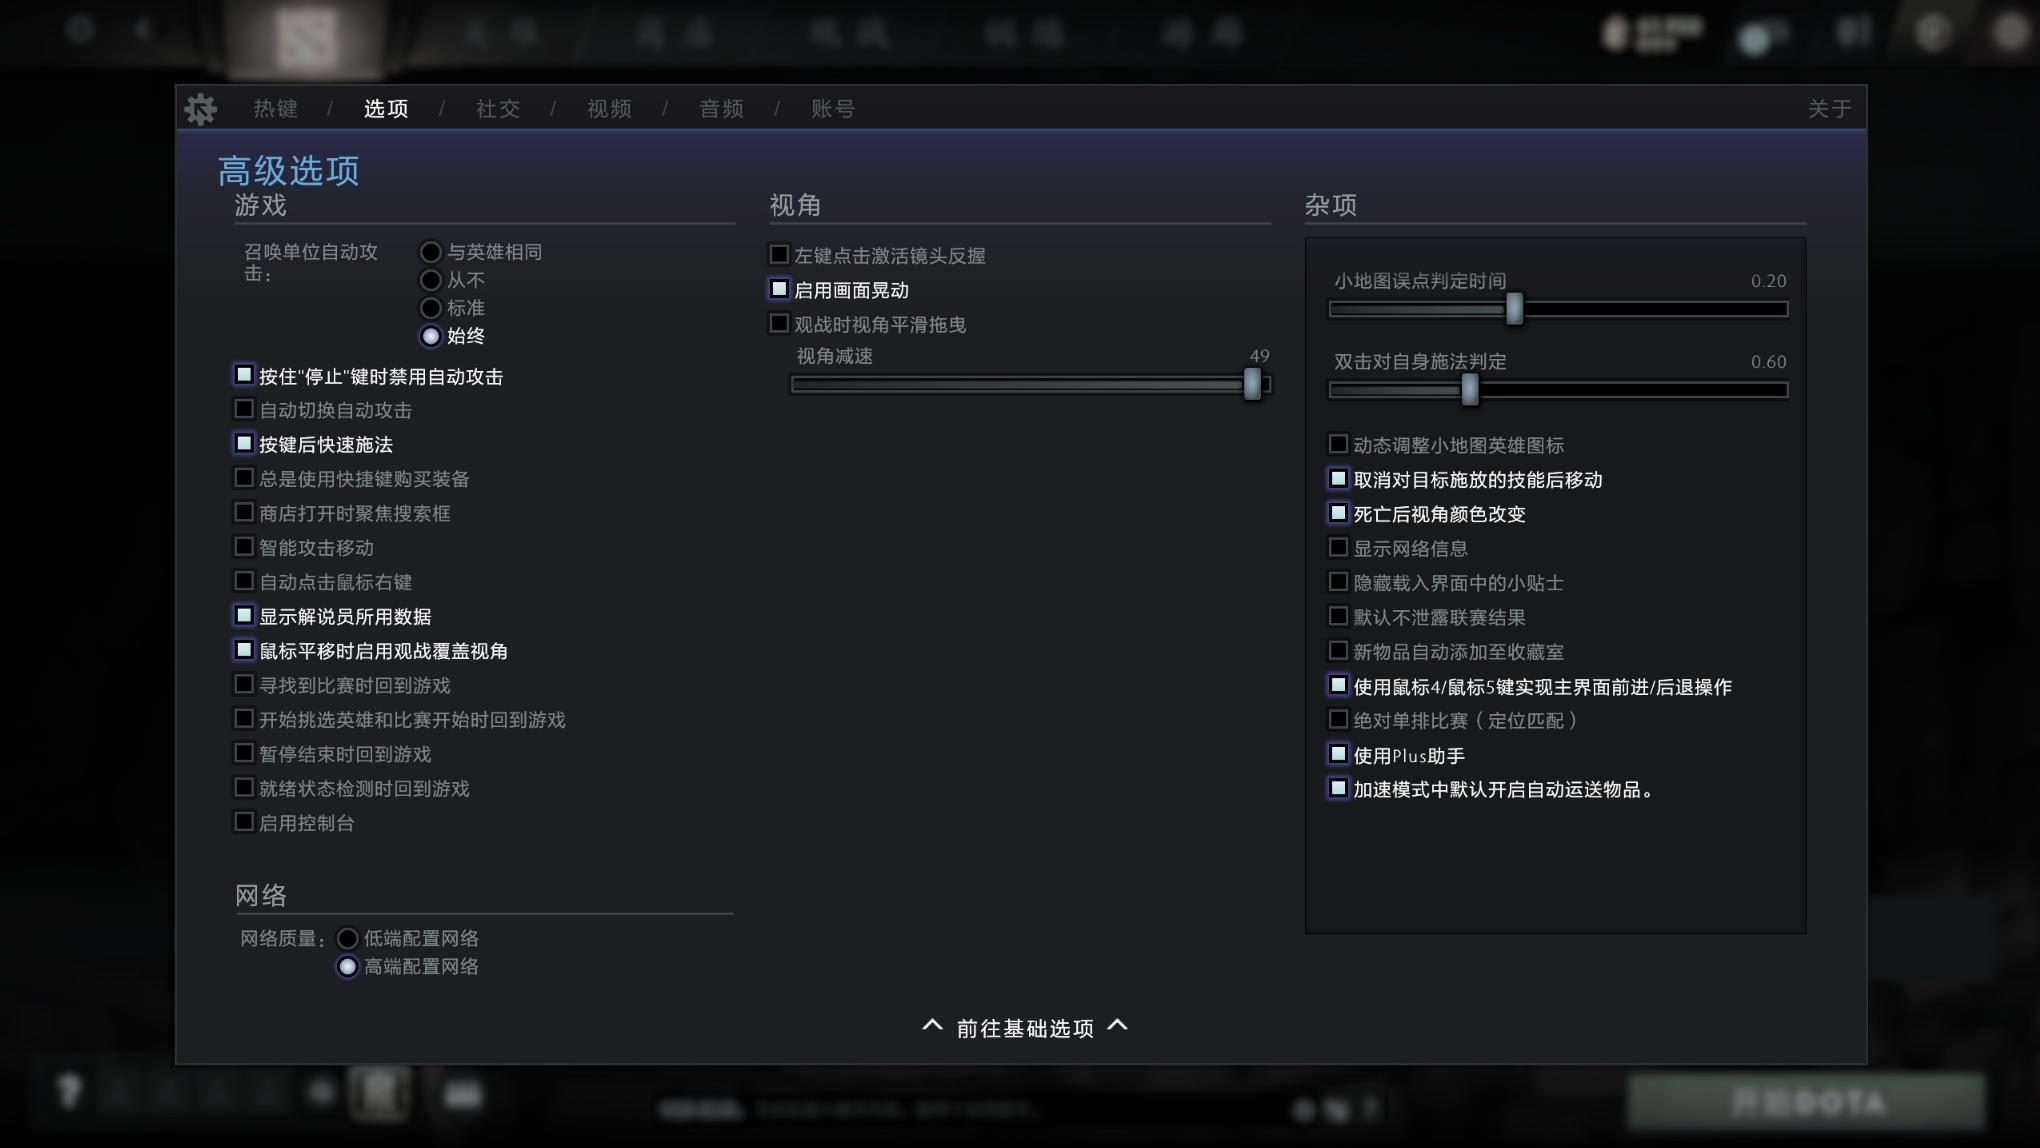Switch to the 热键 tab
2040x1148 pixels.
click(x=277, y=108)
